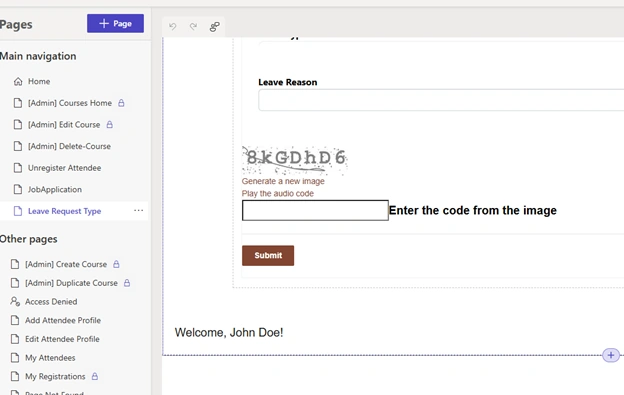Click Play the audio code link
Viewport: 624px width, 395px height.
(278, 193)
